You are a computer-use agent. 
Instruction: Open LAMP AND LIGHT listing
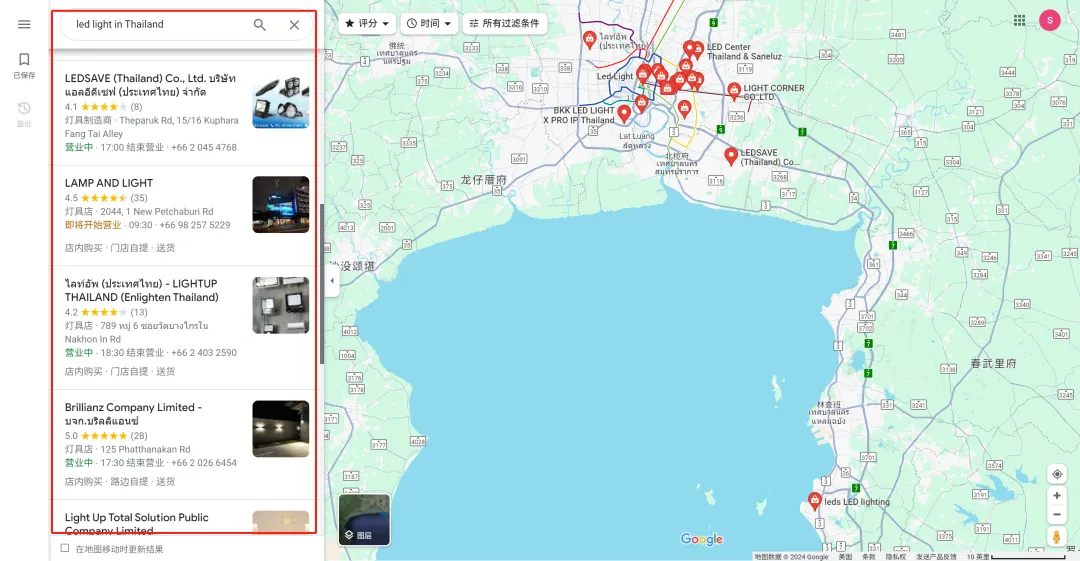click(109, 183)
